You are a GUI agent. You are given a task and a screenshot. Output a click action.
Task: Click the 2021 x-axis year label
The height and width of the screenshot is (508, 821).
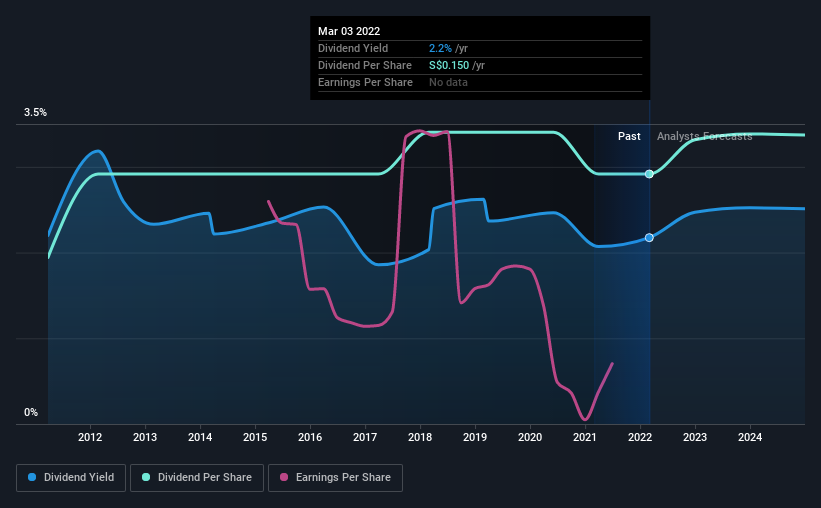(x=585, y=437)
